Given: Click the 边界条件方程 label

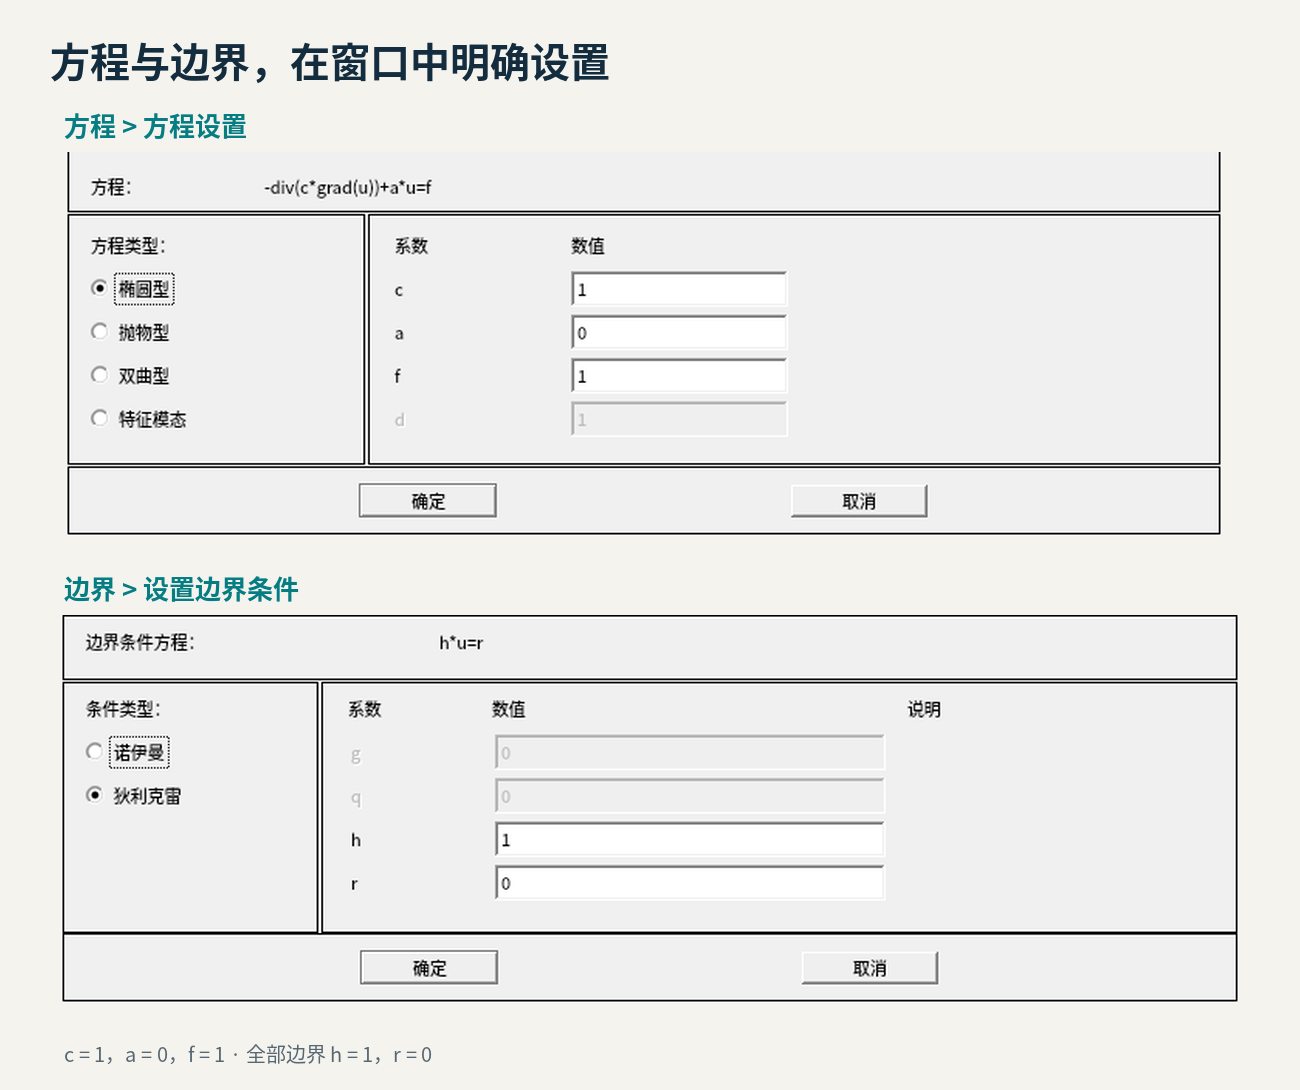Looking at the screenshot, I should click(x=140, y=643).
